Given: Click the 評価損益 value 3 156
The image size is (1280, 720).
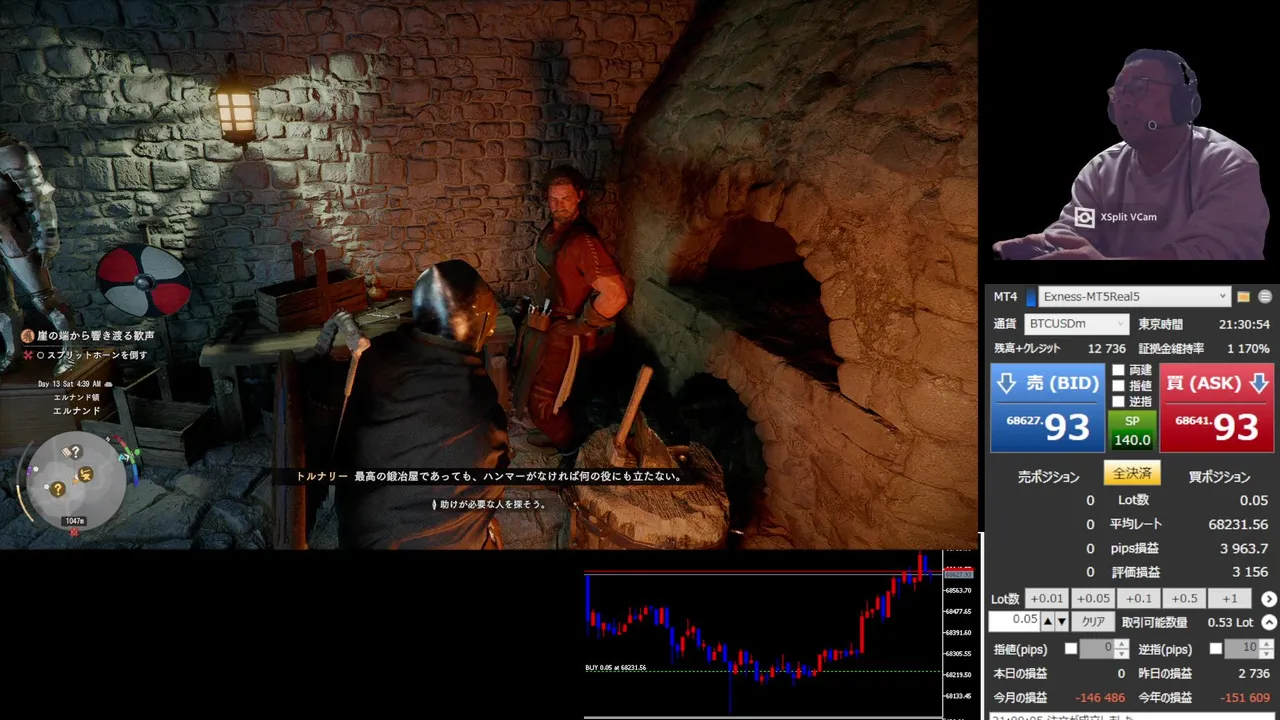Looking at the screenshot, I should (1250, 573).
